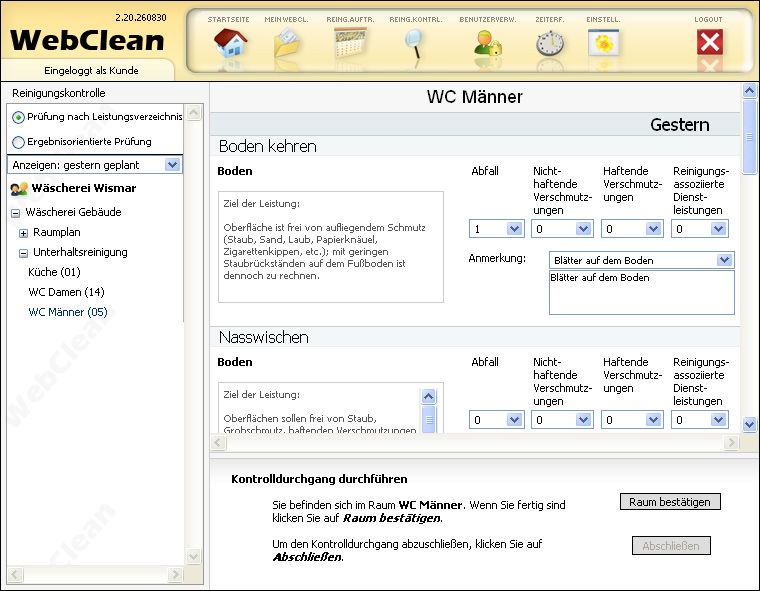Open the Zeiterfassung stopwatch icon

pos(549,43)
